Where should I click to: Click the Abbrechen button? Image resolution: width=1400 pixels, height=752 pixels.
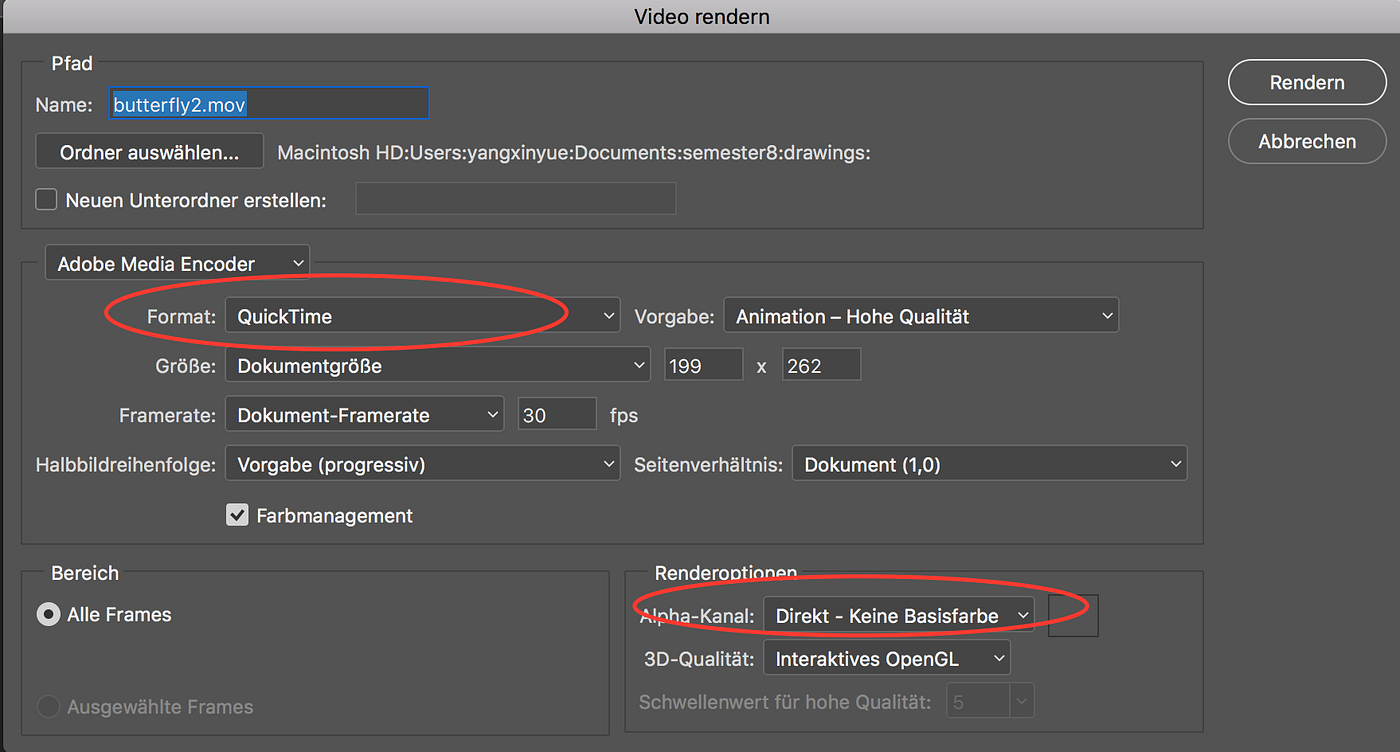click(1306, 141)
